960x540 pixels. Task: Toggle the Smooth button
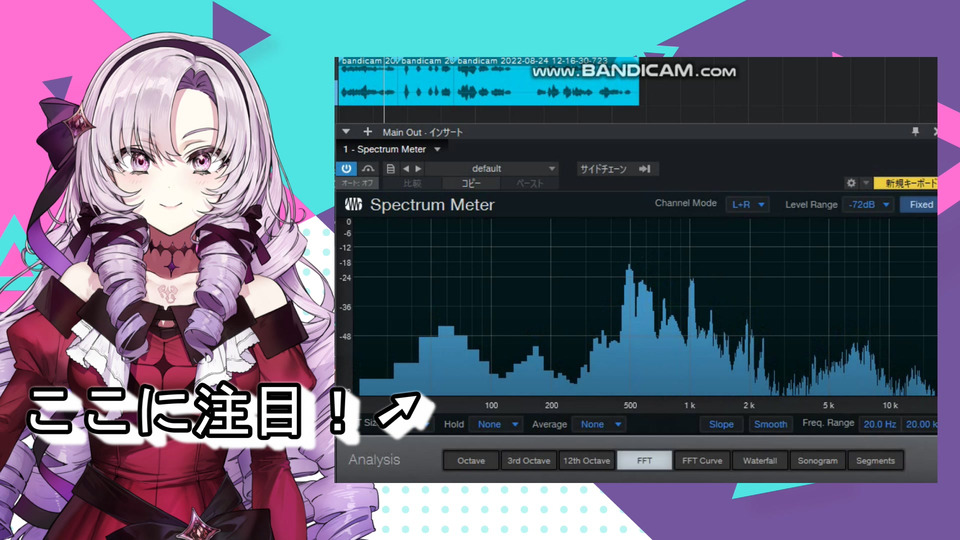click(770, 424)
